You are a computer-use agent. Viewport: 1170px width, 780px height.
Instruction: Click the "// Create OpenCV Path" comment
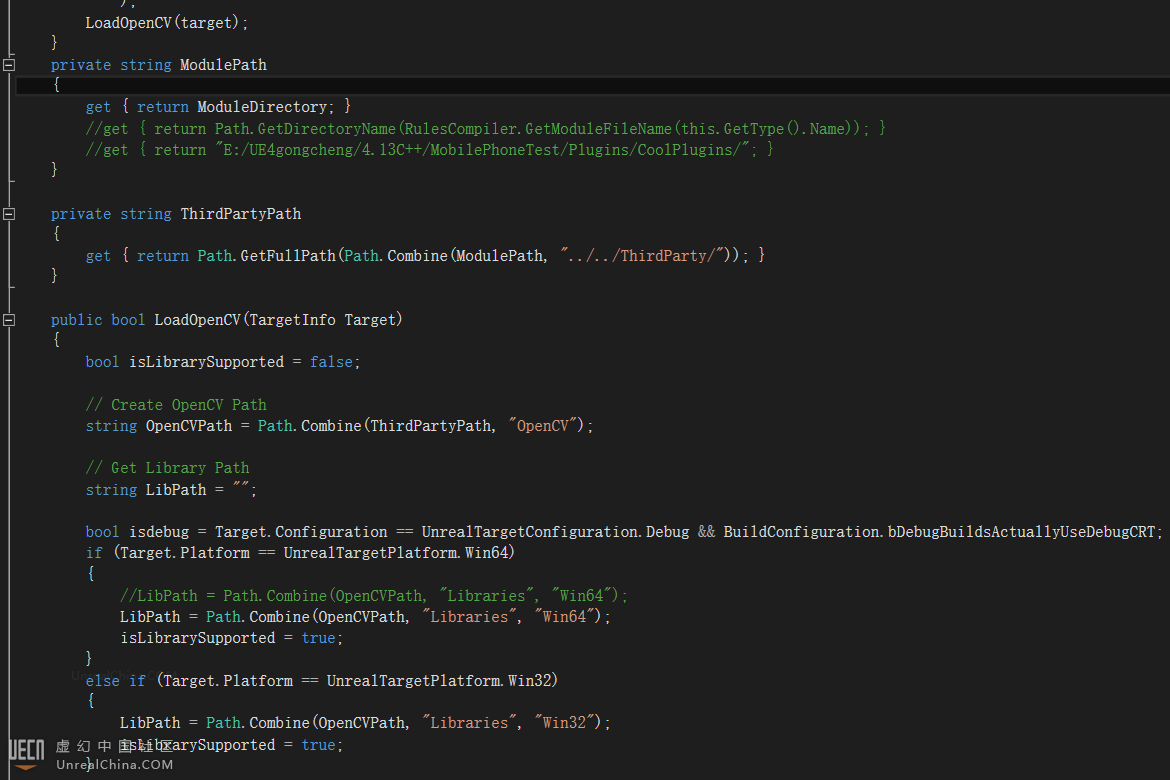176,405
